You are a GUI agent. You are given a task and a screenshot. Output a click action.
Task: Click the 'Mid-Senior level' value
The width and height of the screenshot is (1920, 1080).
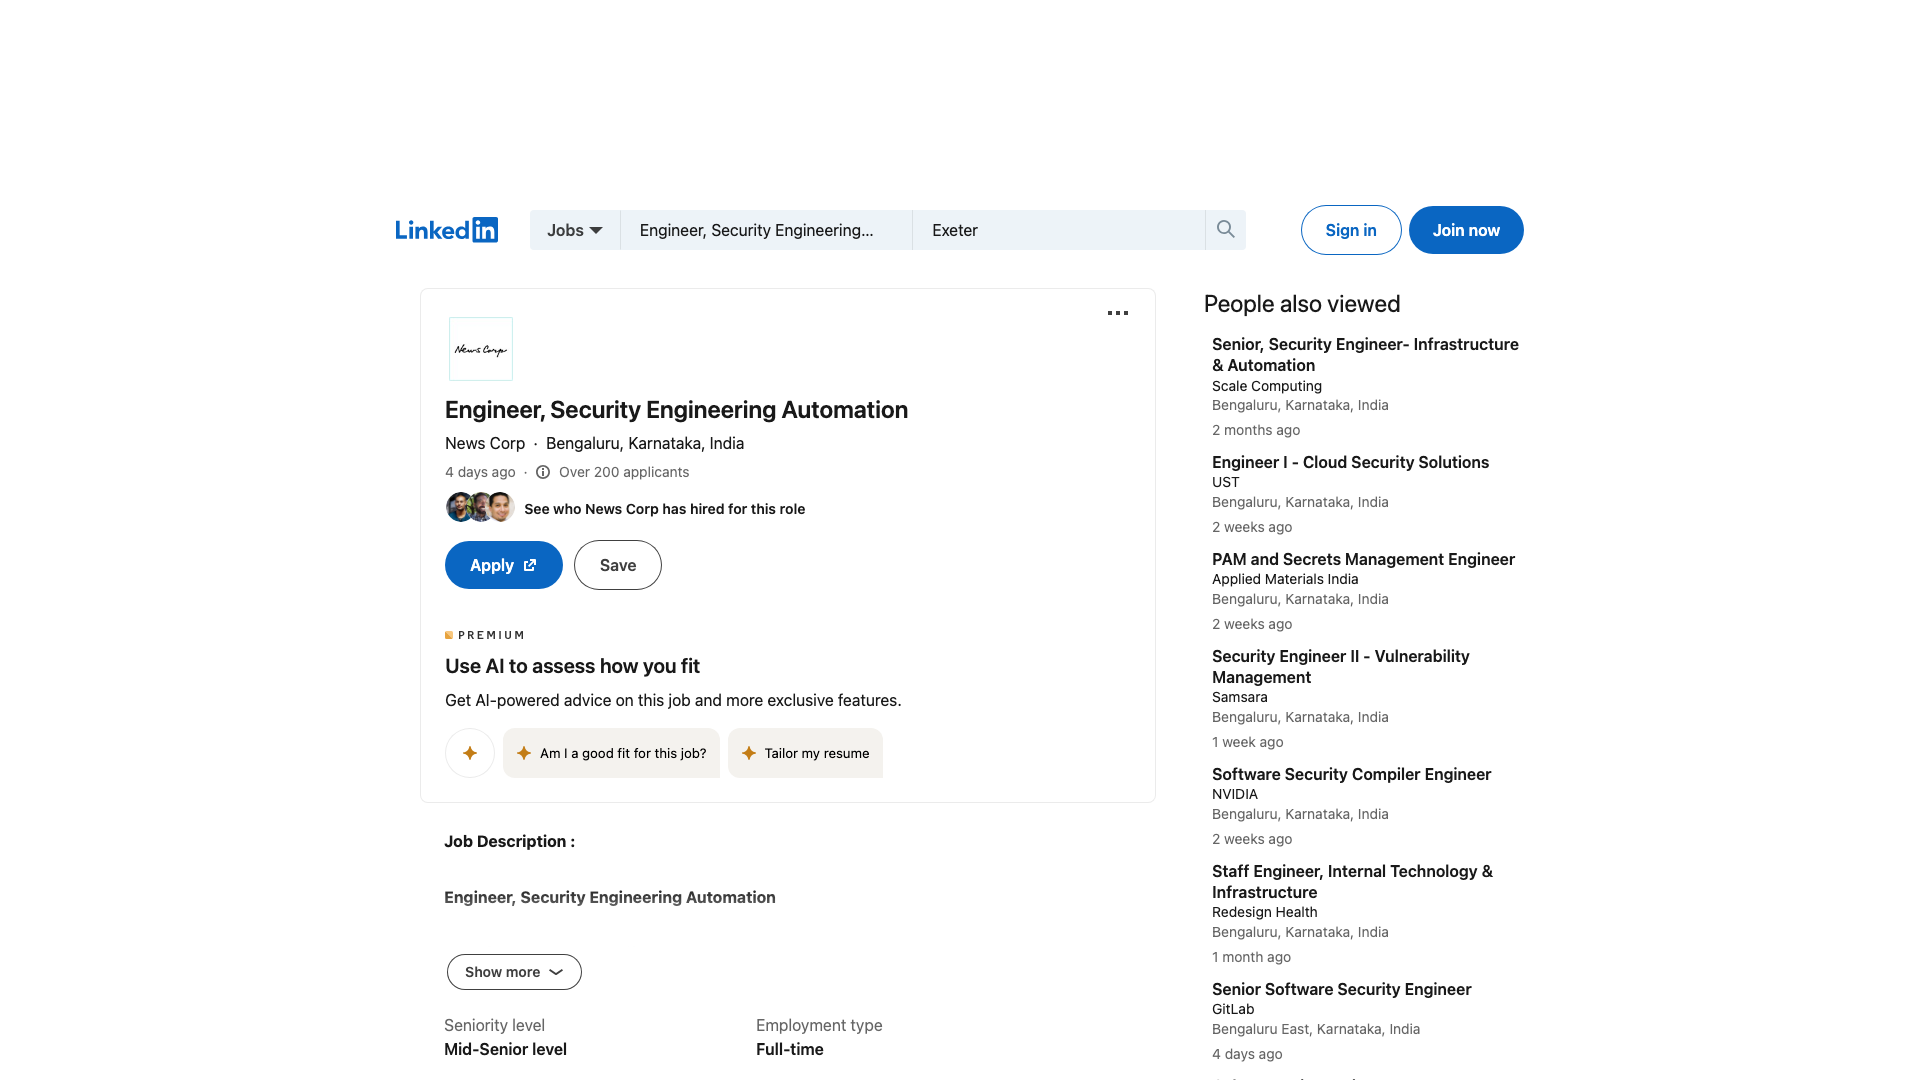click(x=505, y=1049)
